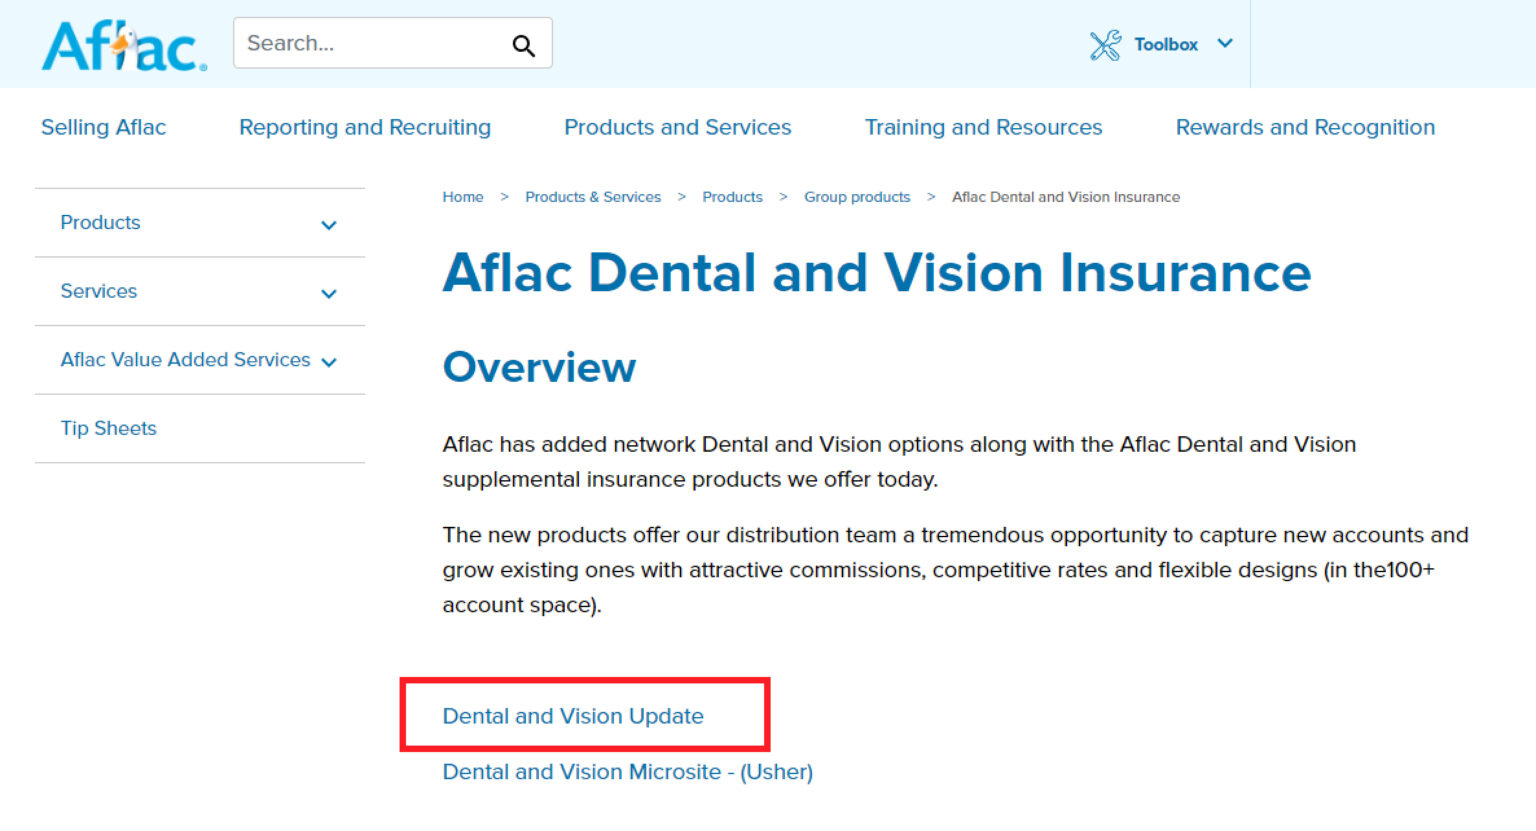1536x831 pixels.
Task: Open the Products and Services menu
Action: pyautogui.click(x=677, y=127)
